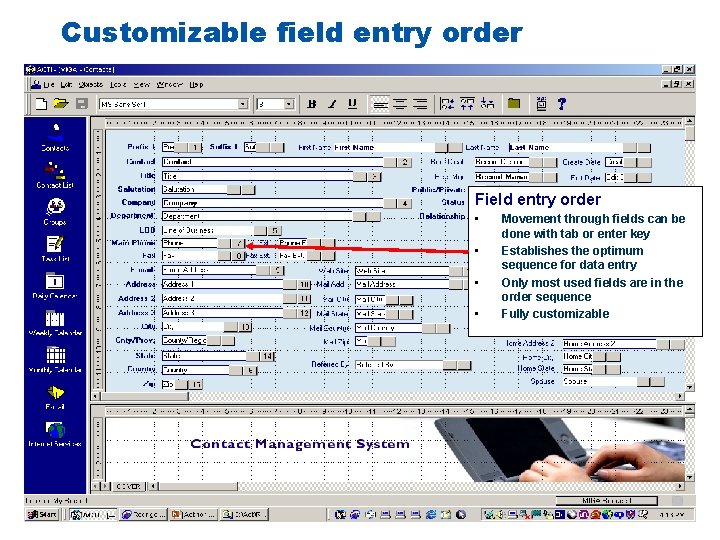The height and width of the screenshot is (540, 720).
Task: Open the Edit menu
Action: pyautogui.click(x=66, y=84)
